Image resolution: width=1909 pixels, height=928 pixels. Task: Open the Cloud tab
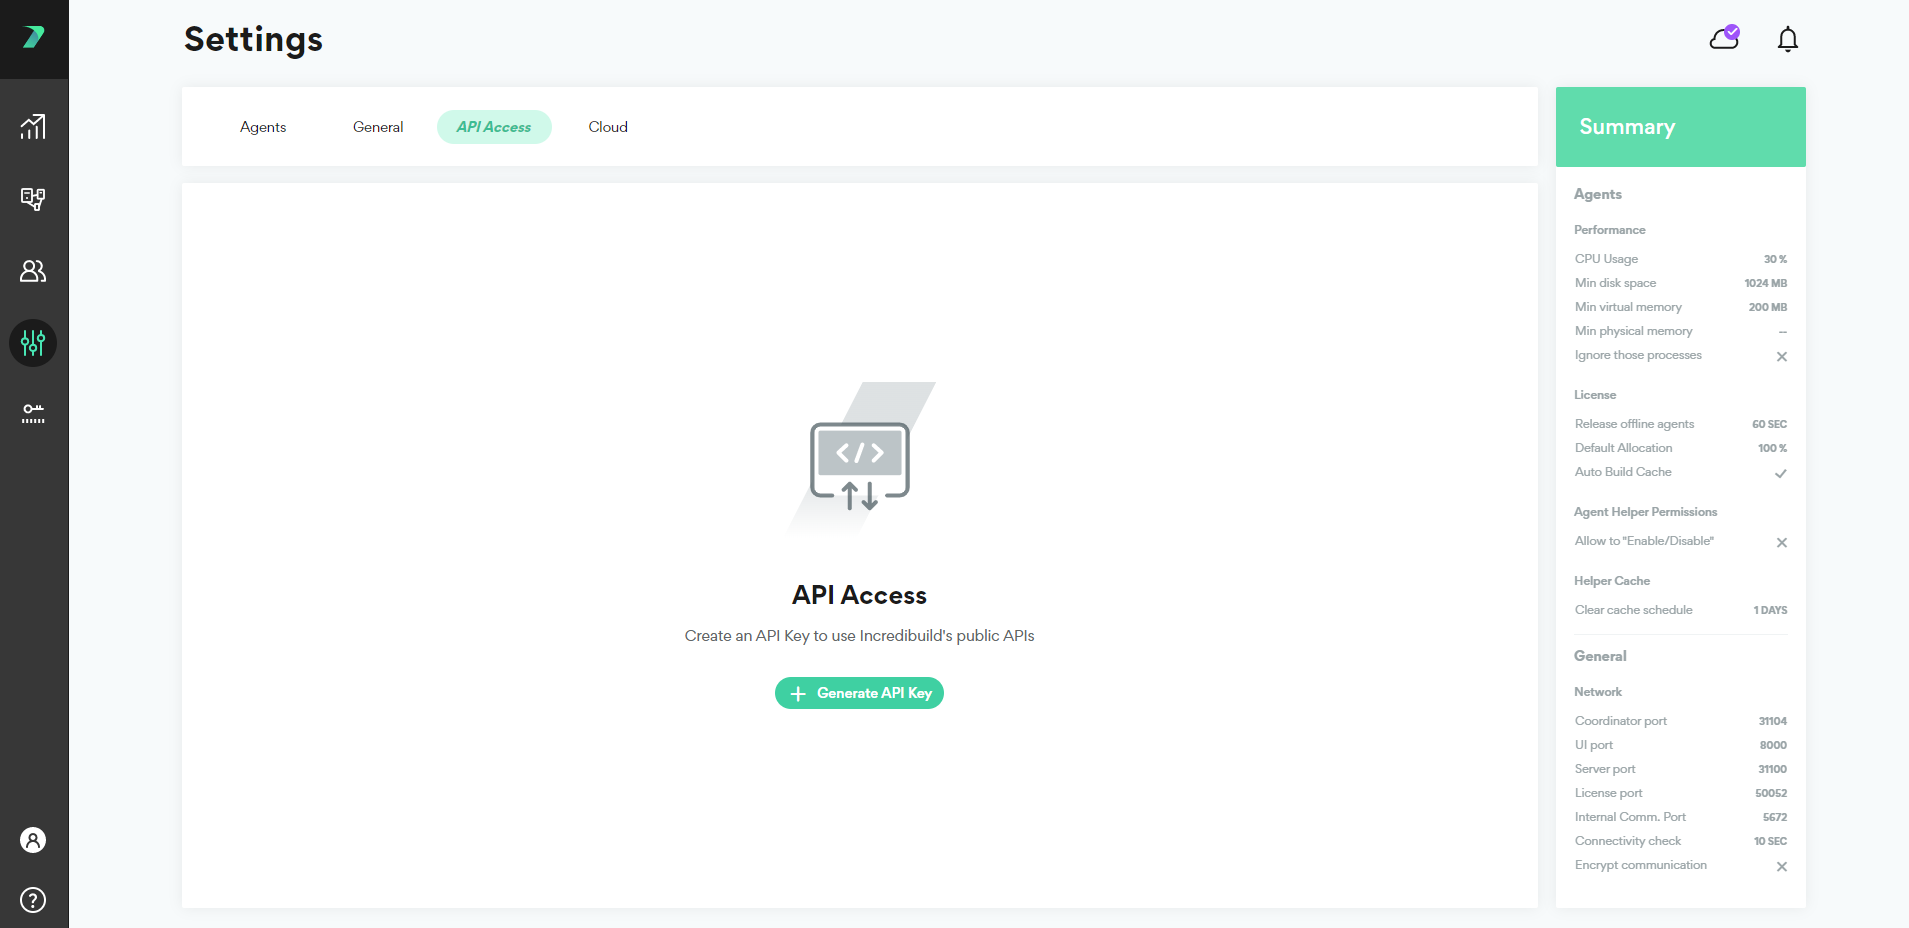(x=608, y=127)
